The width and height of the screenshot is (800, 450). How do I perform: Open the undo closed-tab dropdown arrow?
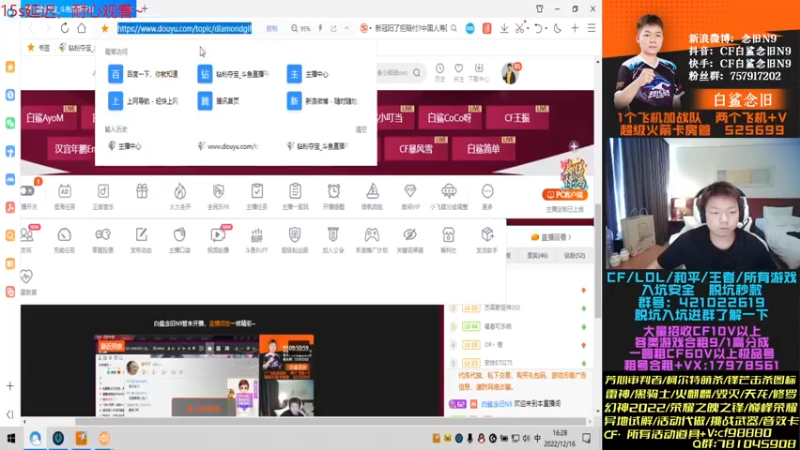point(546,29)
